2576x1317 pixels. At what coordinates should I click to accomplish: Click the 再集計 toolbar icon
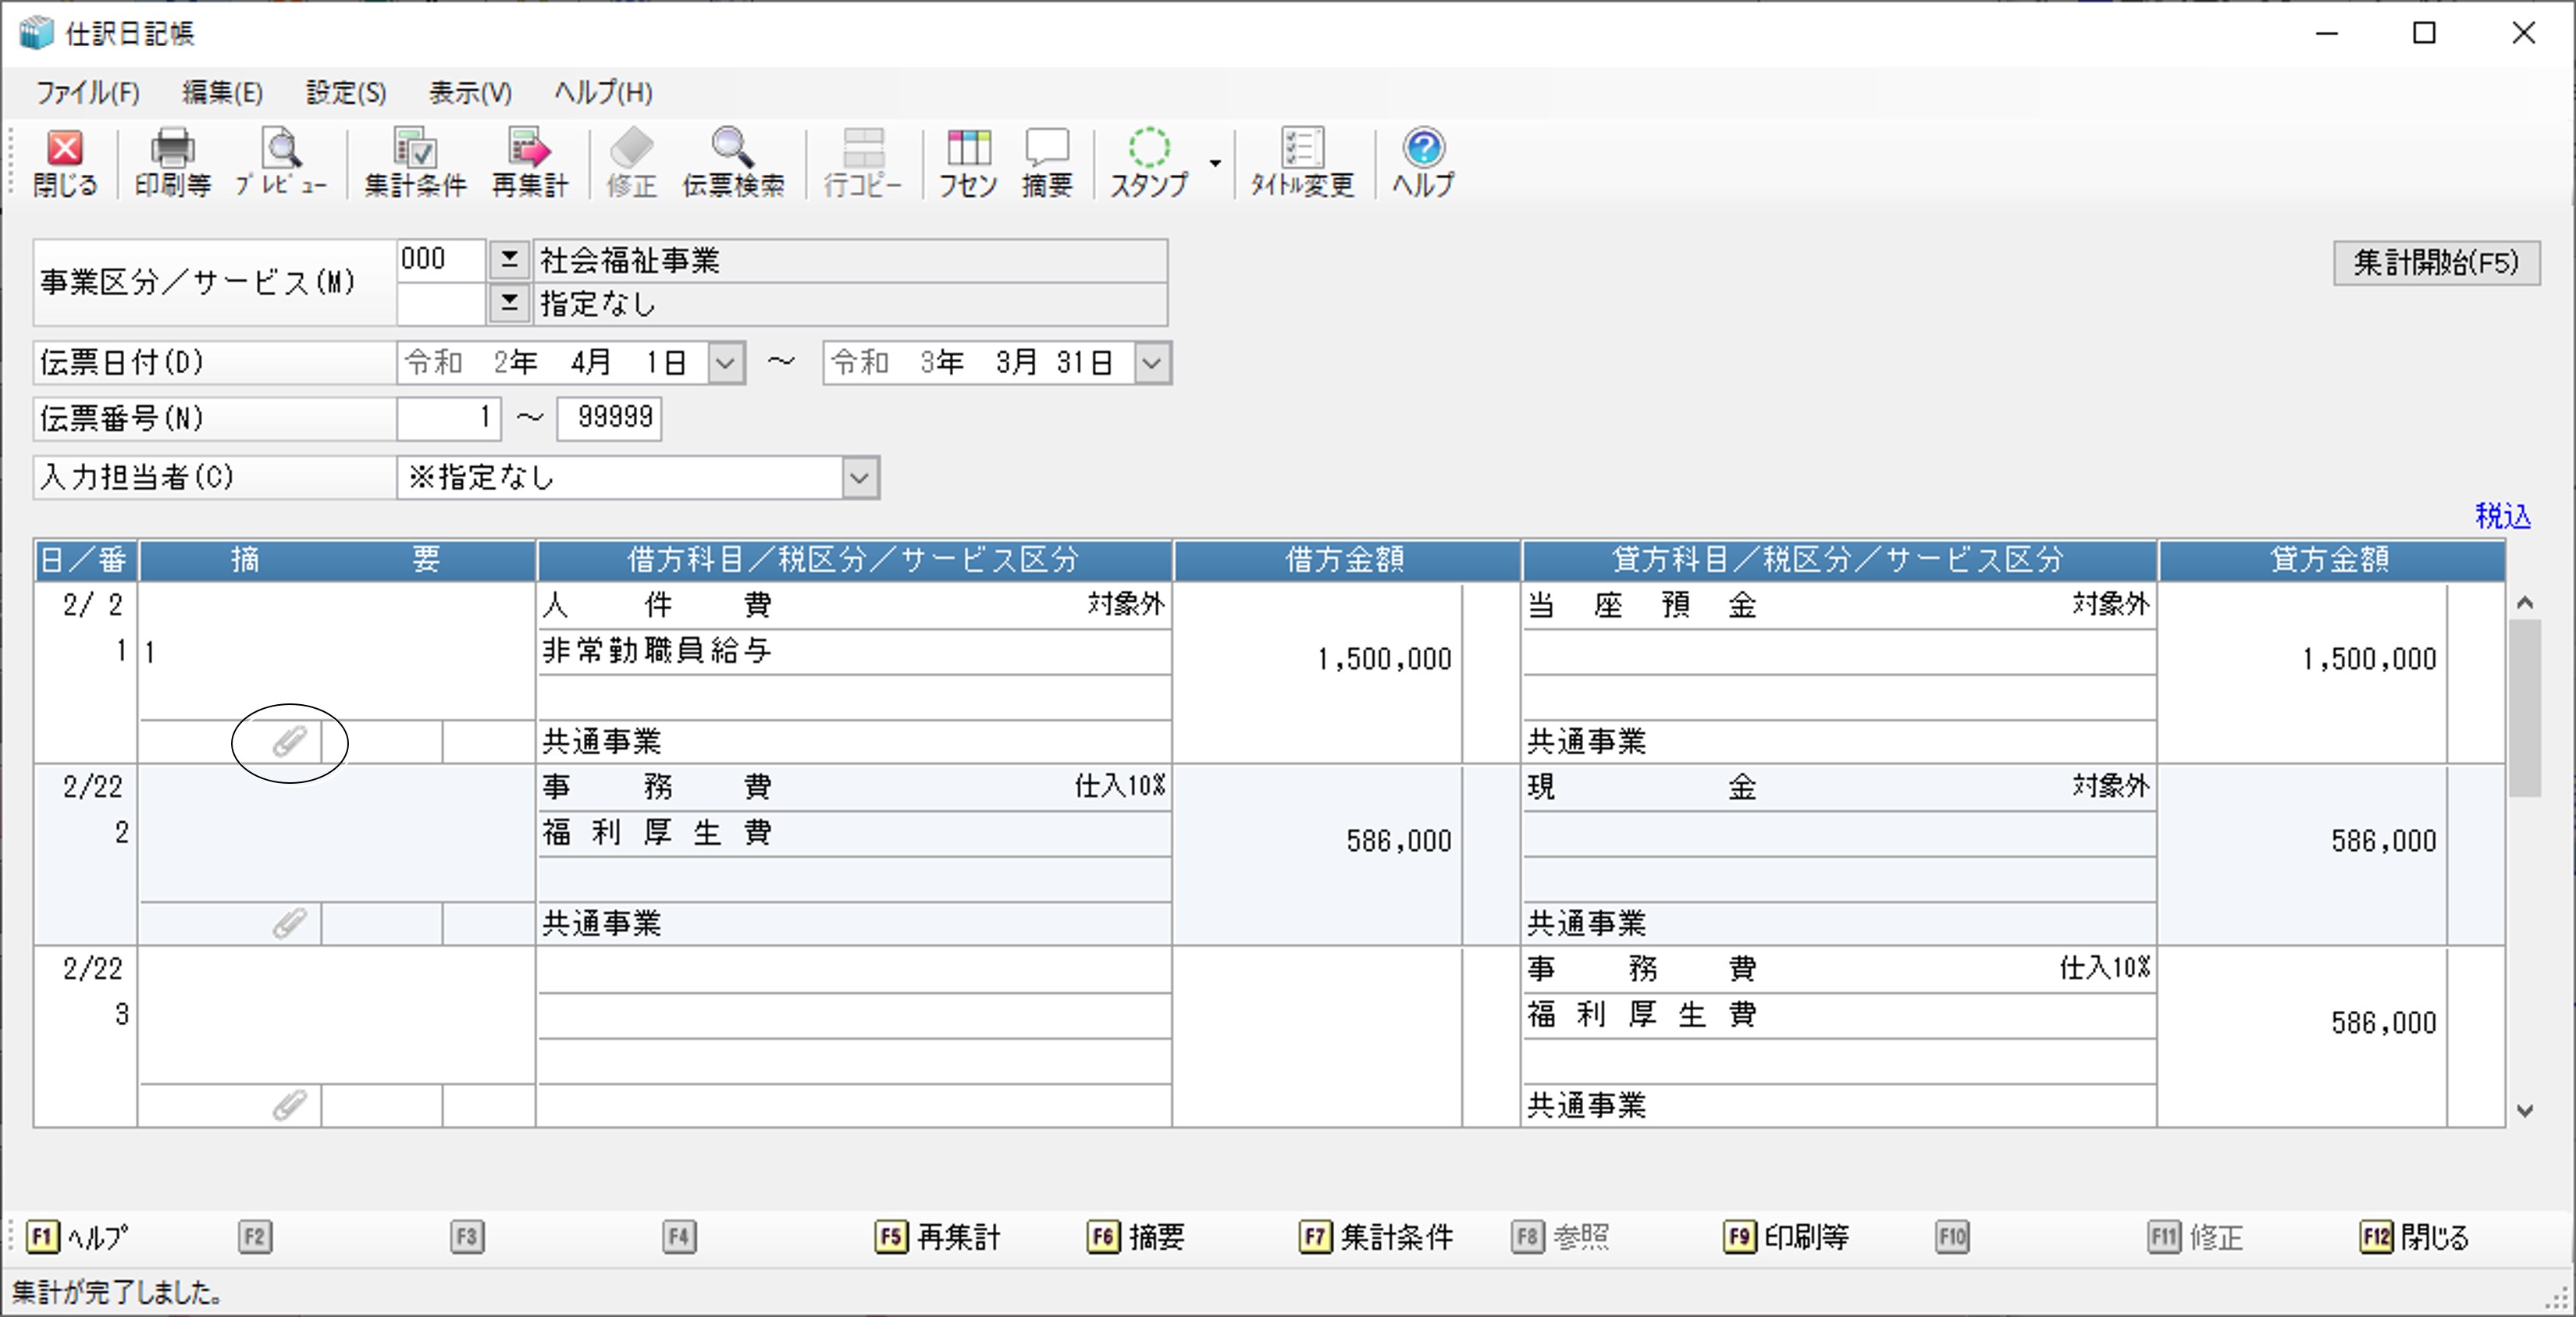(x=529, y=162)
